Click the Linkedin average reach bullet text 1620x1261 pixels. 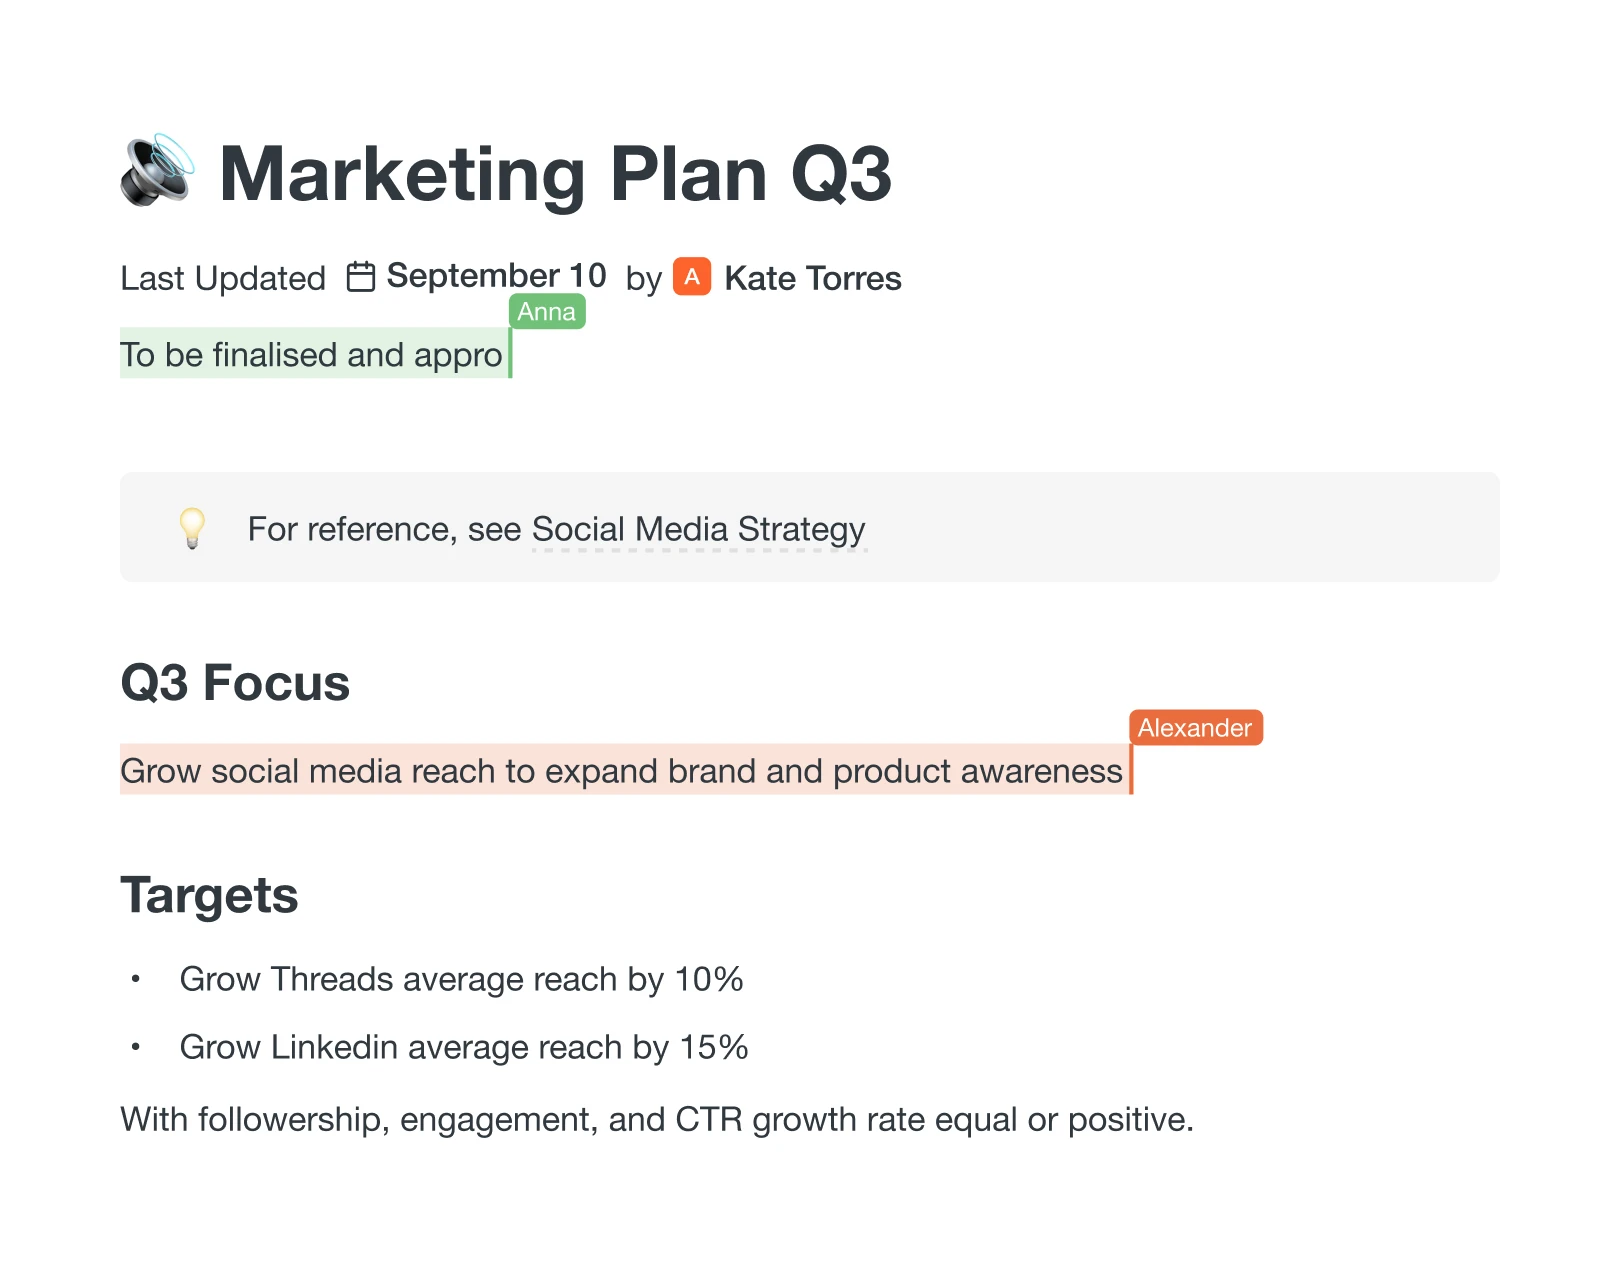pos(463,1047)
